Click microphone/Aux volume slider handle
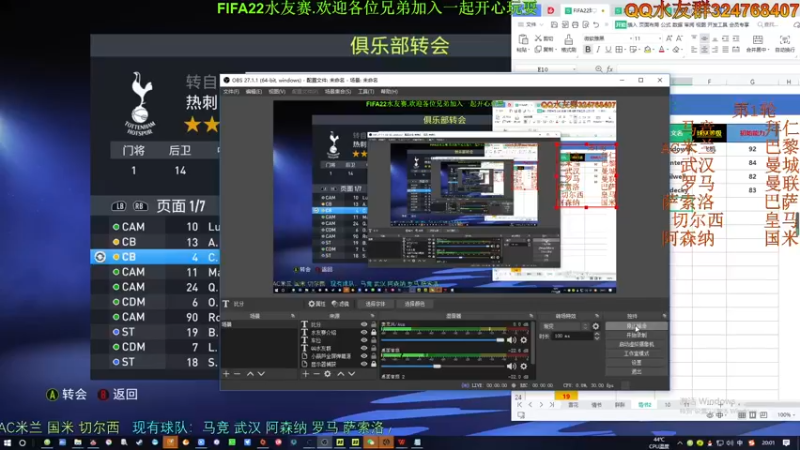The height and width of the screenshot is (450, 800). click(x=500, y=340)
